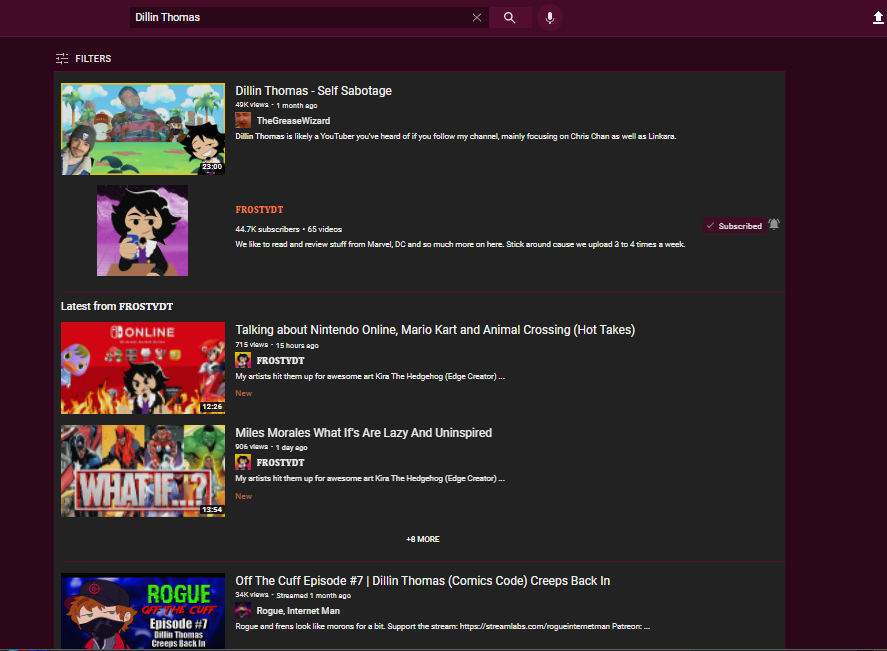The height and width of the screenshot is (651, 887).
Task: Start voice search with microphone icon
Action: click(x=549, y=18)
